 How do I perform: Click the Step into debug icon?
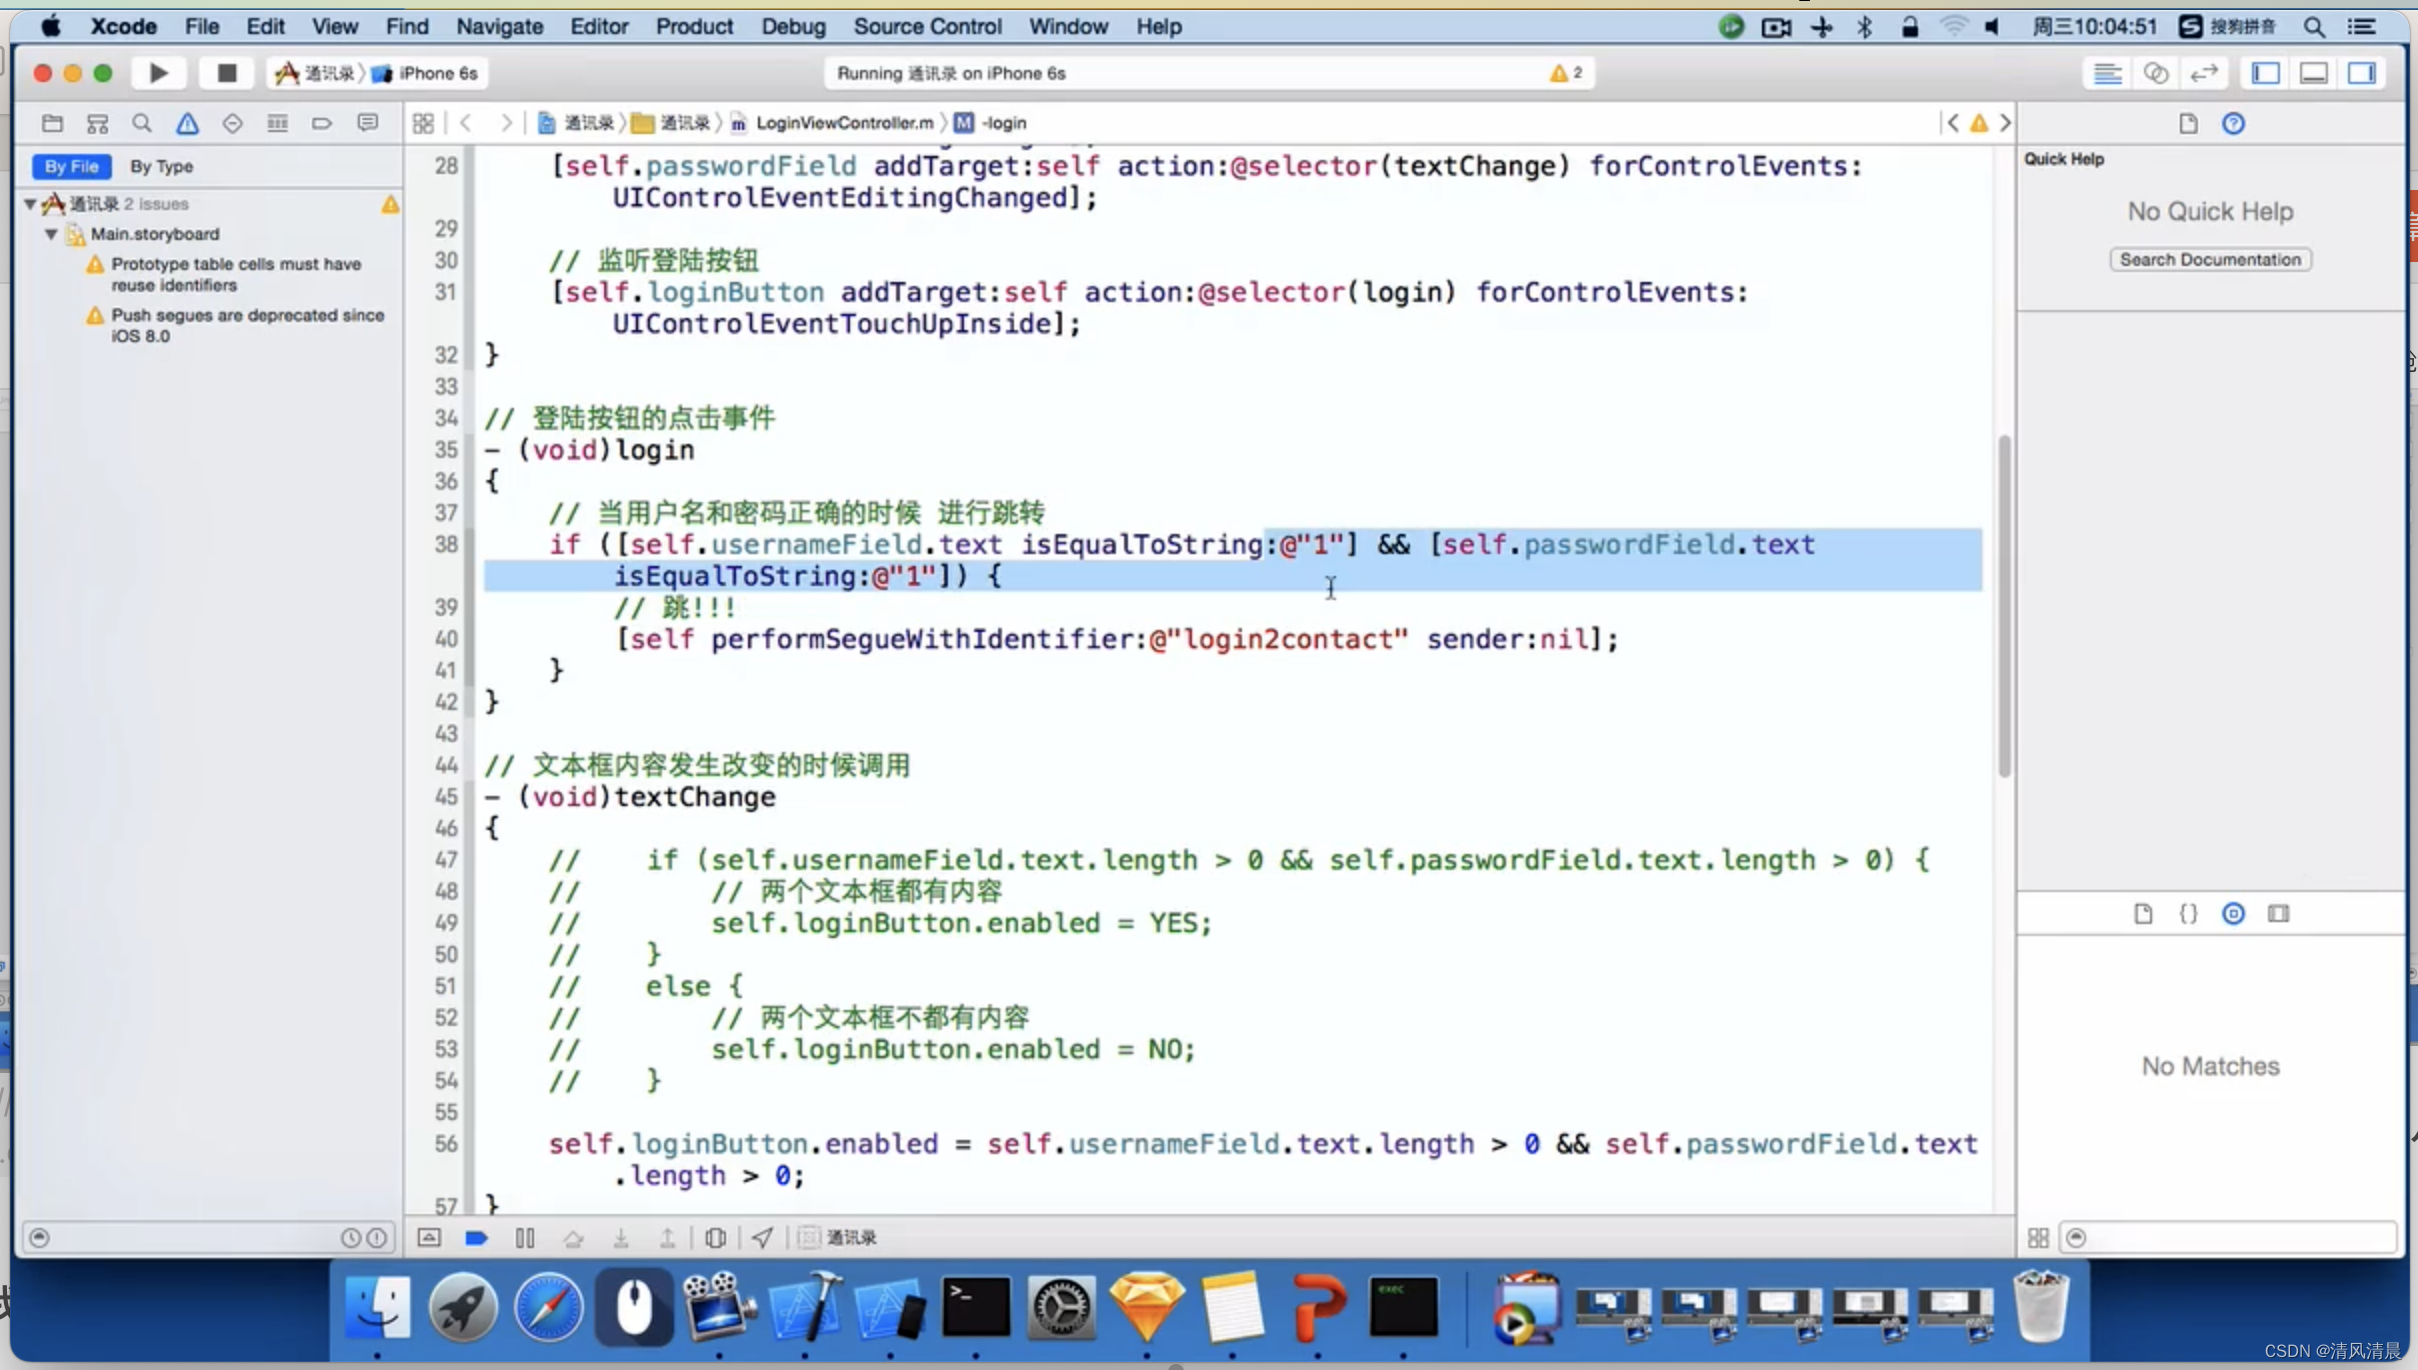tap(621, 1238)
